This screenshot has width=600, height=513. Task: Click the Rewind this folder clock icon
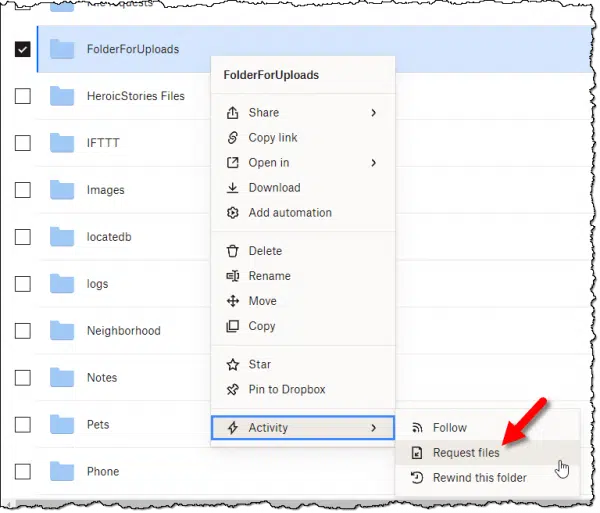pos(417,478)
